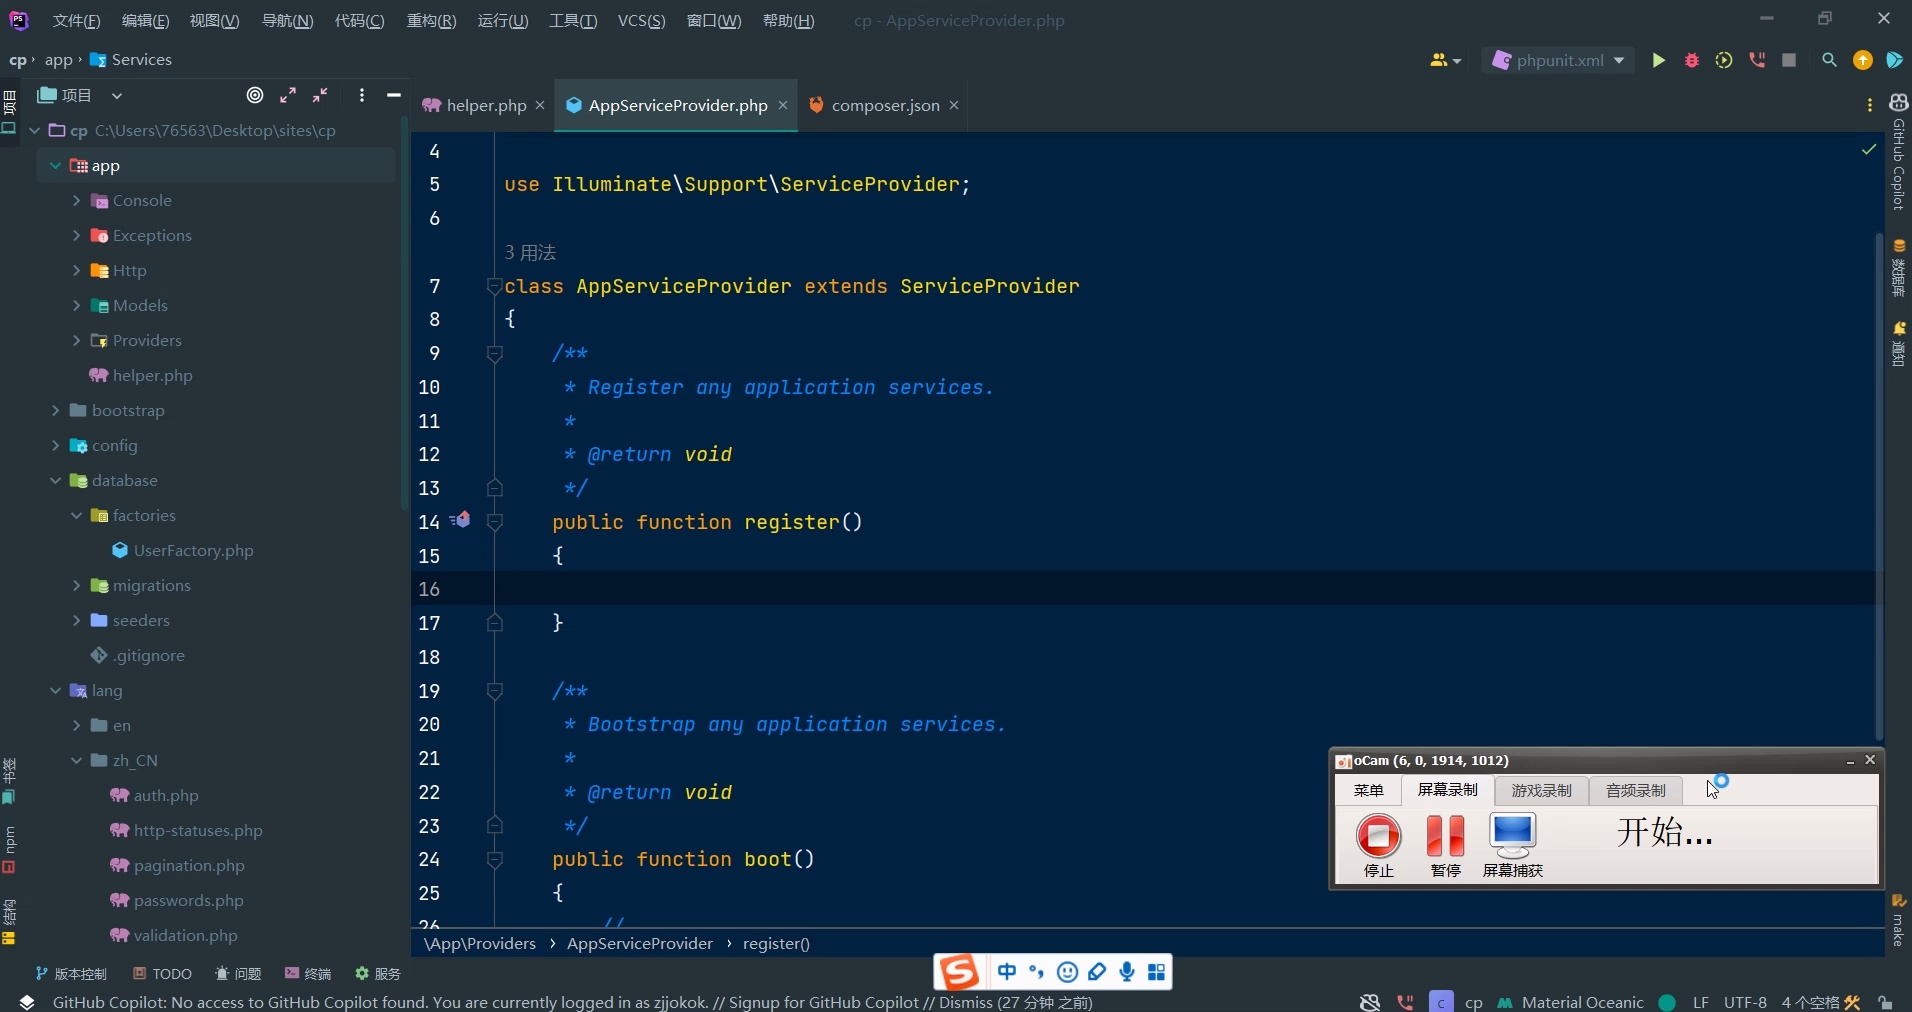
Task: Open the 重构 refactor menu
Action: pos(431,20)
